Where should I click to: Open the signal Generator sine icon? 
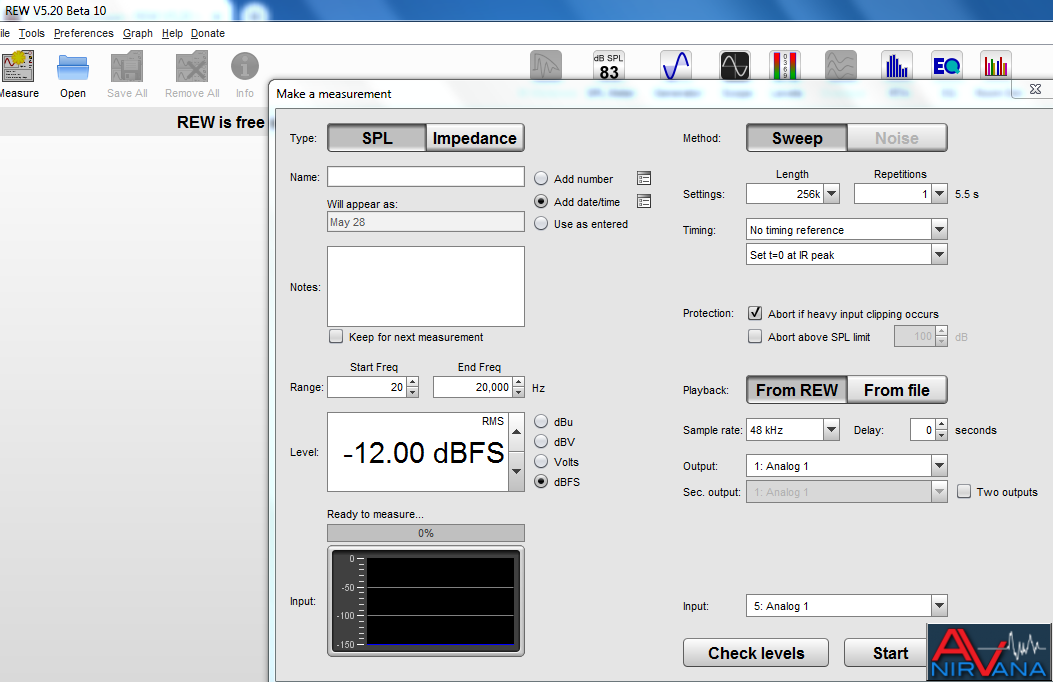click(x=676, y=66)
